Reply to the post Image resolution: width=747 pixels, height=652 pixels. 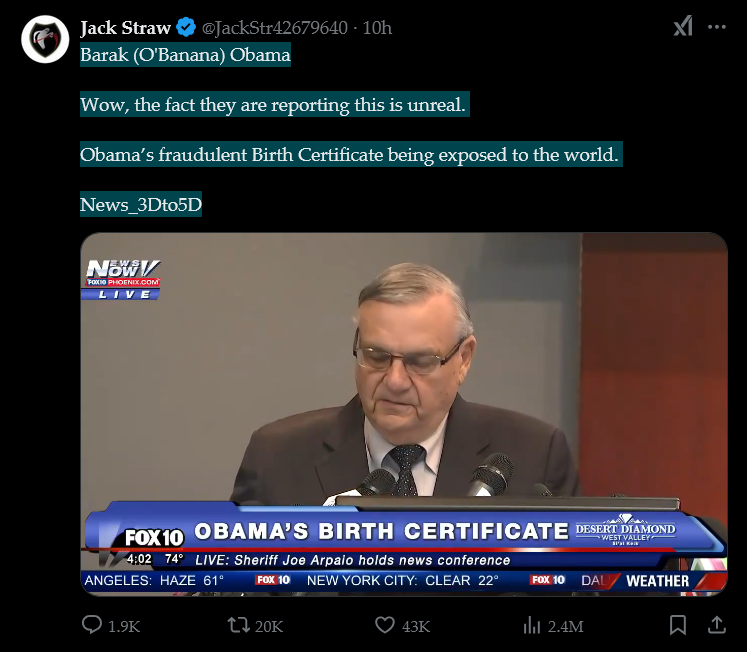pyautogui.click(x=91, y=625)
